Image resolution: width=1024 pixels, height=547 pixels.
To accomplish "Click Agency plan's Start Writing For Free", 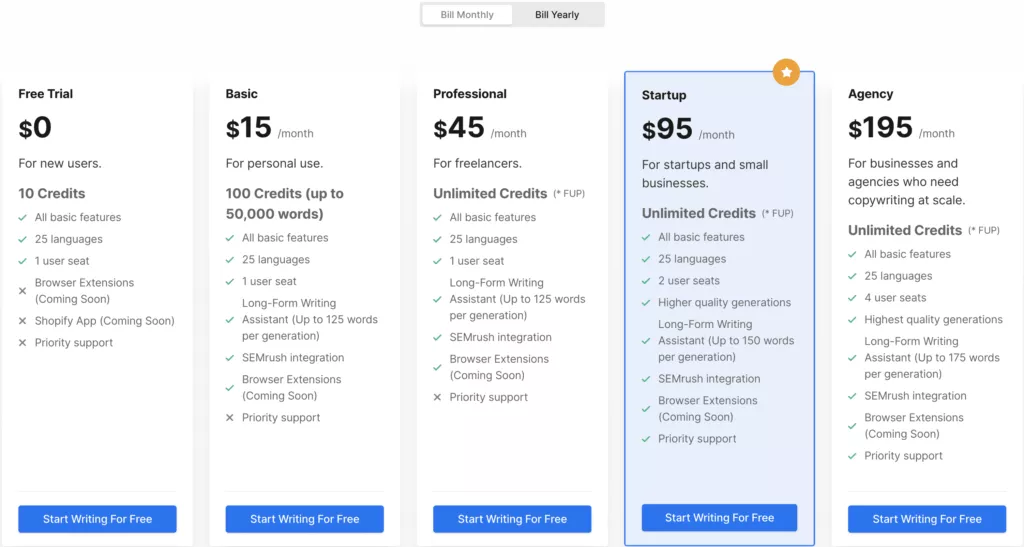I will tap(926, 519).
